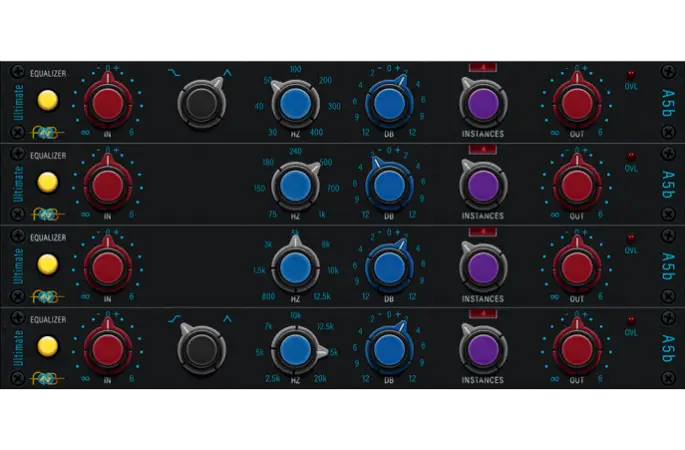Toggle the yellow EQUALIZER button on the 30–400 Hz band
The height and width of the screenshot is (450, 685).
point(46,100)
